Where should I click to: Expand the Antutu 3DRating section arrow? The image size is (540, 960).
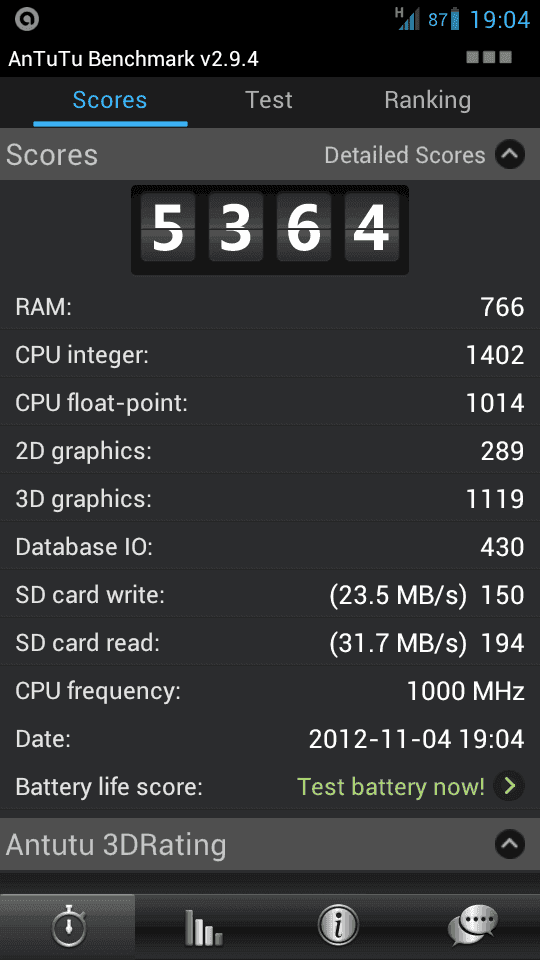point(510,844)
